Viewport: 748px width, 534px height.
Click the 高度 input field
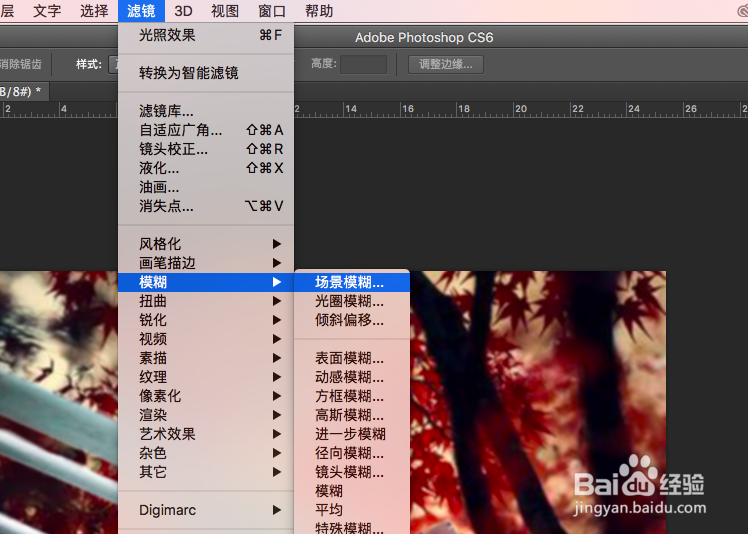pos(363,64)
